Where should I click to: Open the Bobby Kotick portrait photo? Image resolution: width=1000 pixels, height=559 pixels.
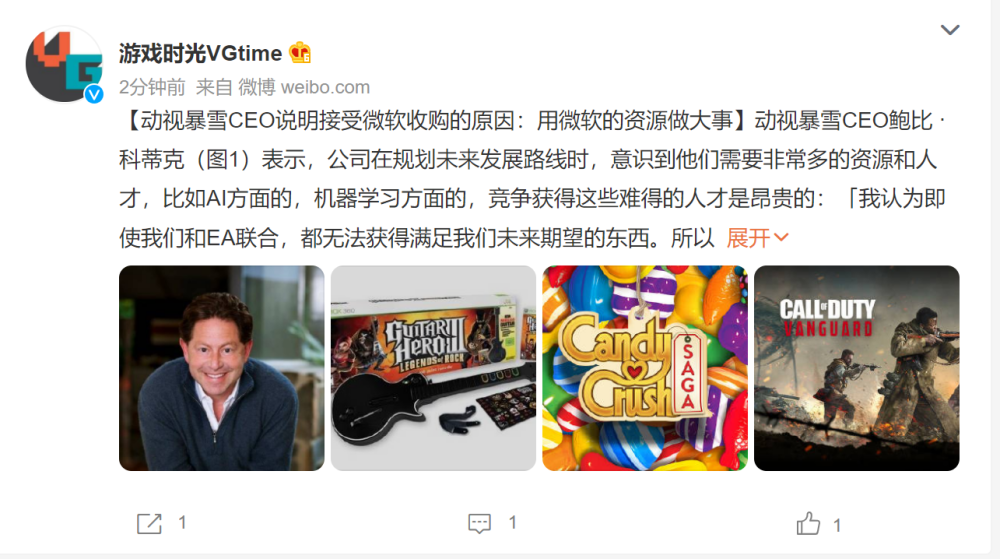pos(221,368)
